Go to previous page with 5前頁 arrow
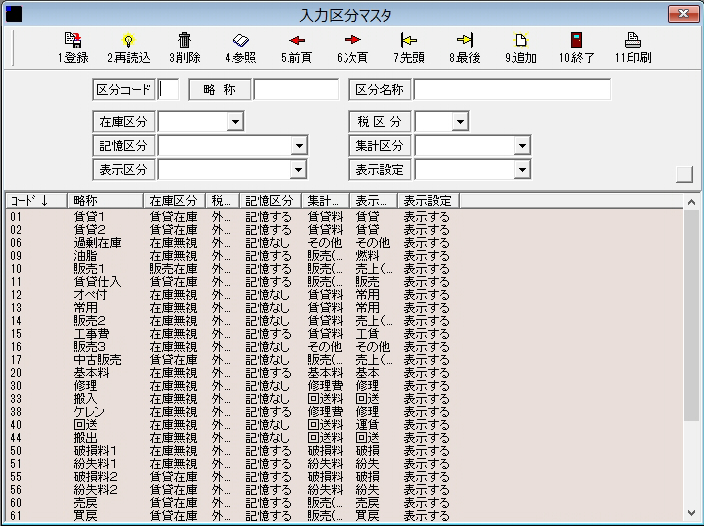This screenshot has height=526, width=704. 296,41
